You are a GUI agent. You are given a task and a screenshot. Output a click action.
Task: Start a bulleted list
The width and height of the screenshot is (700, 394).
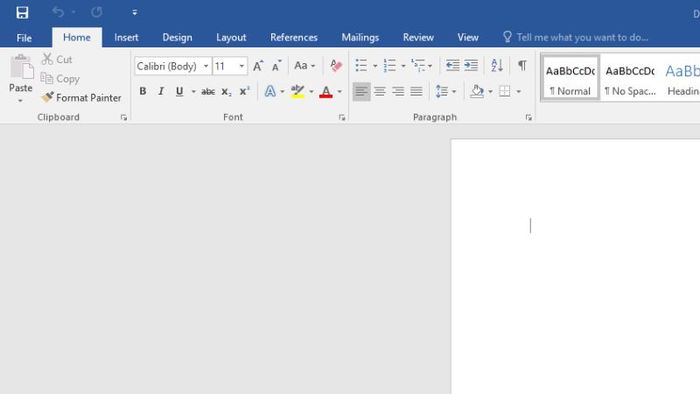click(x=361, y=66)
